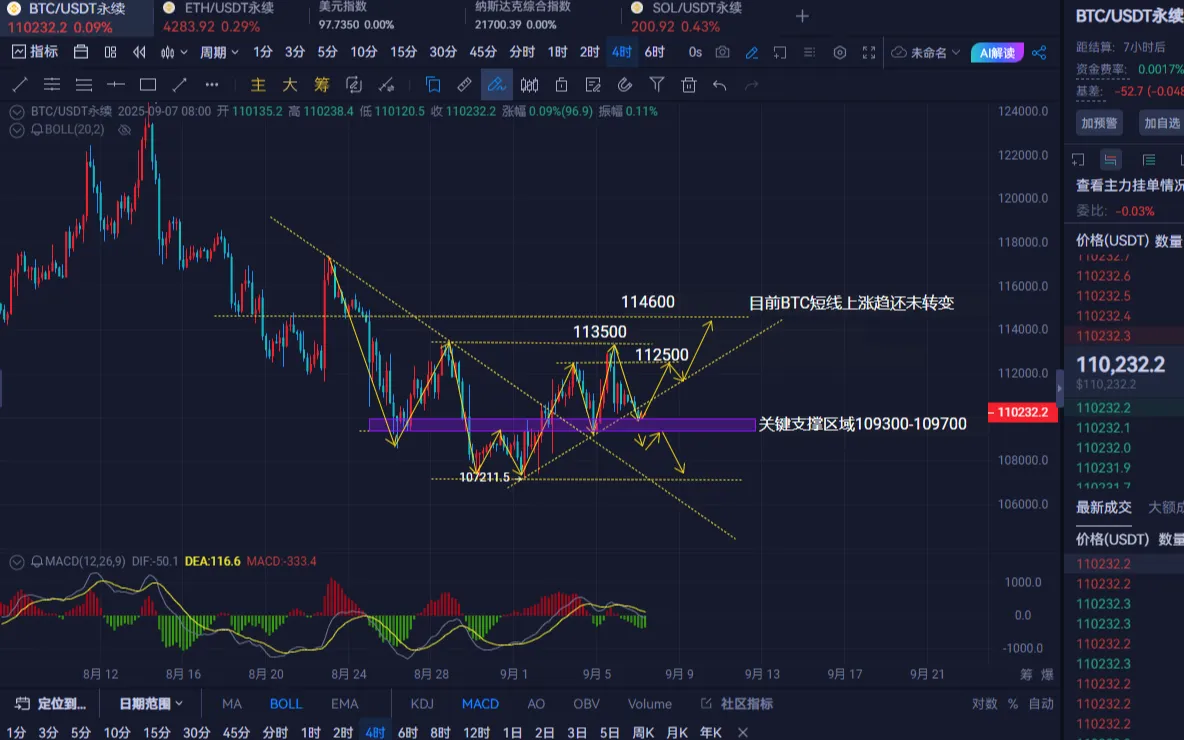Close the bottom timeframe row
The height and width of the screenshot is (740, 1184).
click(x=742, y=732)
